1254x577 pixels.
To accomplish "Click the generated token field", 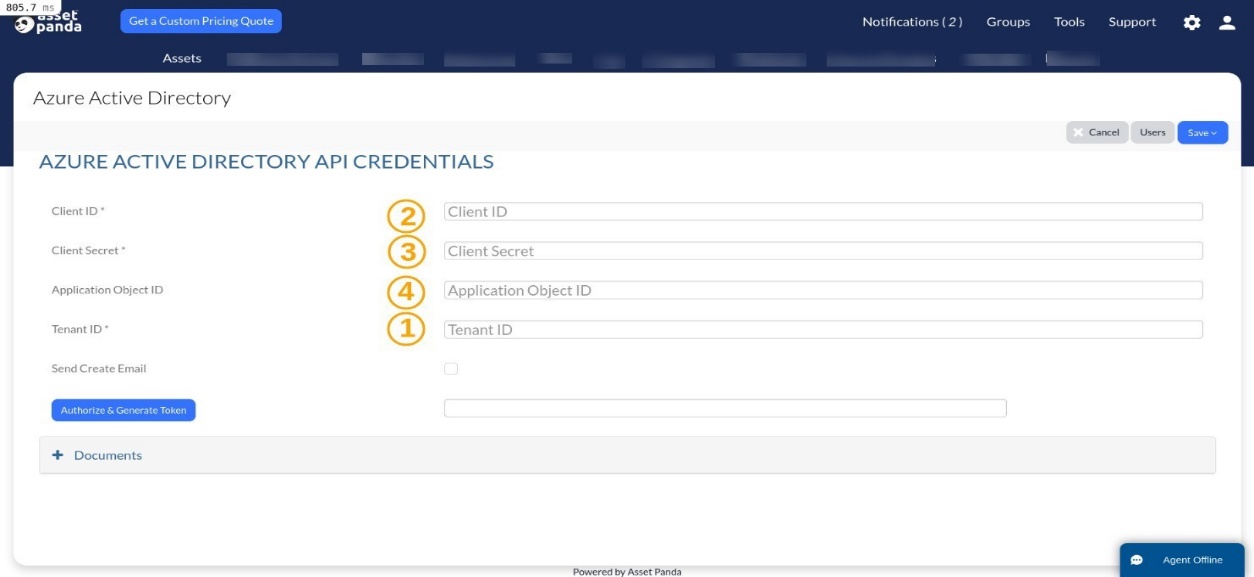I will point(725,408).
